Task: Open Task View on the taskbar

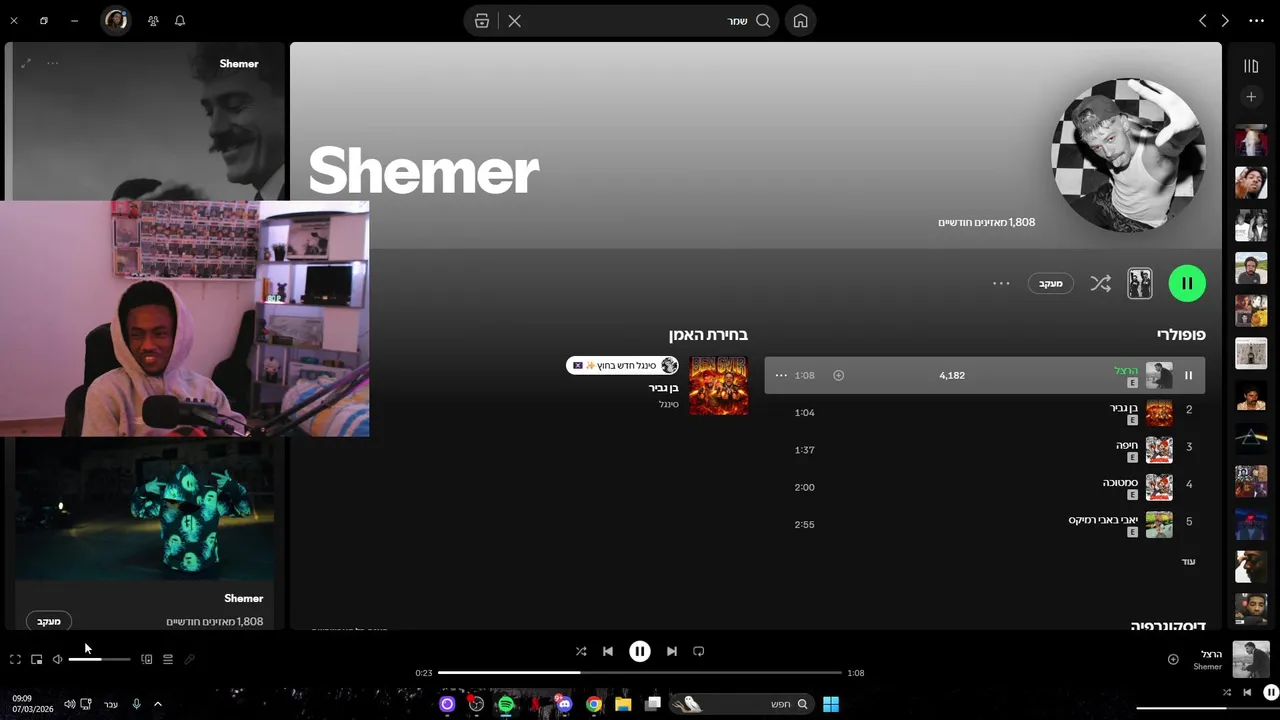Action: coord(653,704)
